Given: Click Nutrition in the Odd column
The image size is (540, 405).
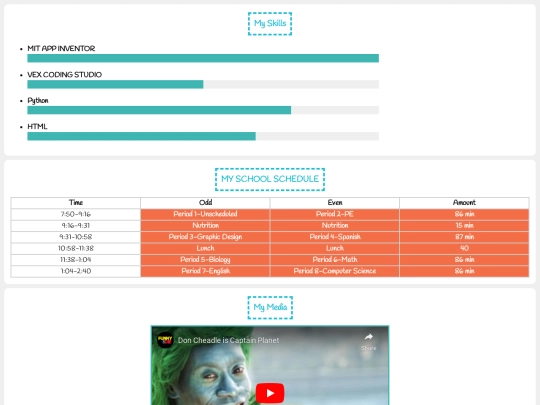Looking at the screenshot, I should coord(205,226).
